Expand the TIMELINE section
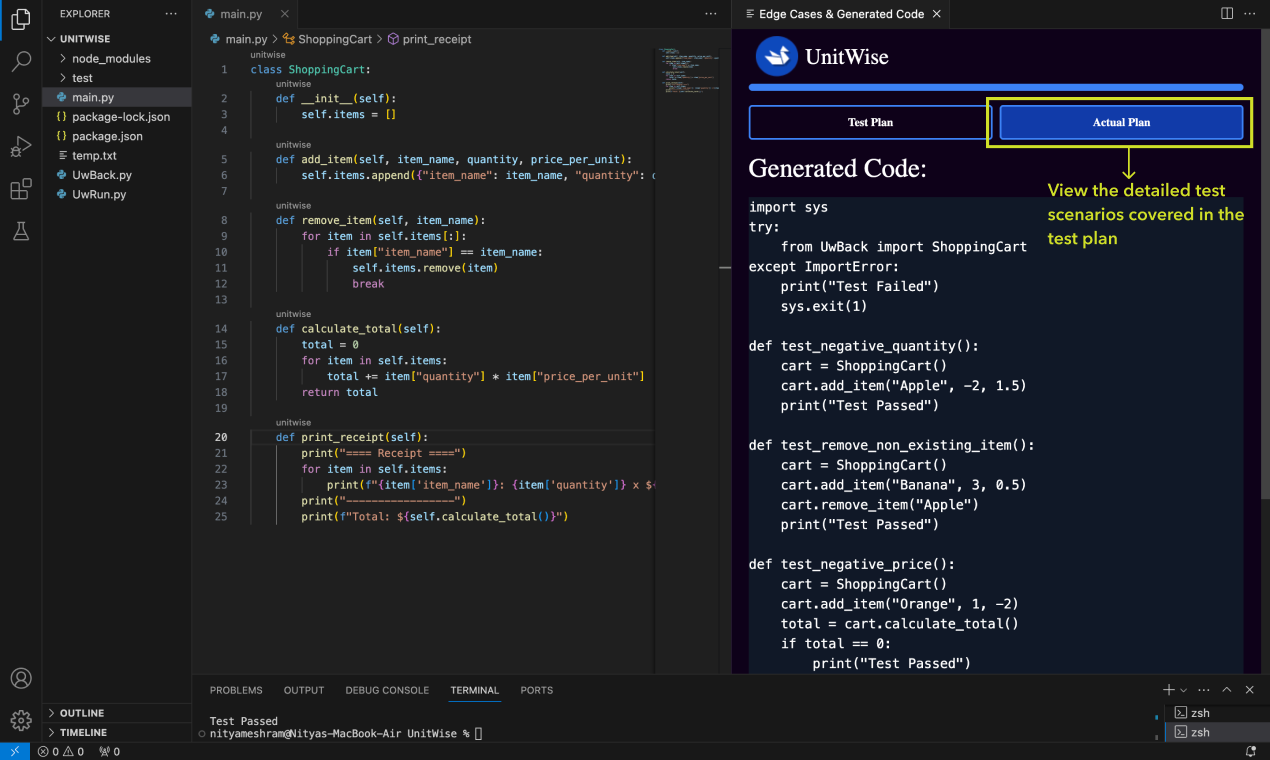 coord(116,732)
